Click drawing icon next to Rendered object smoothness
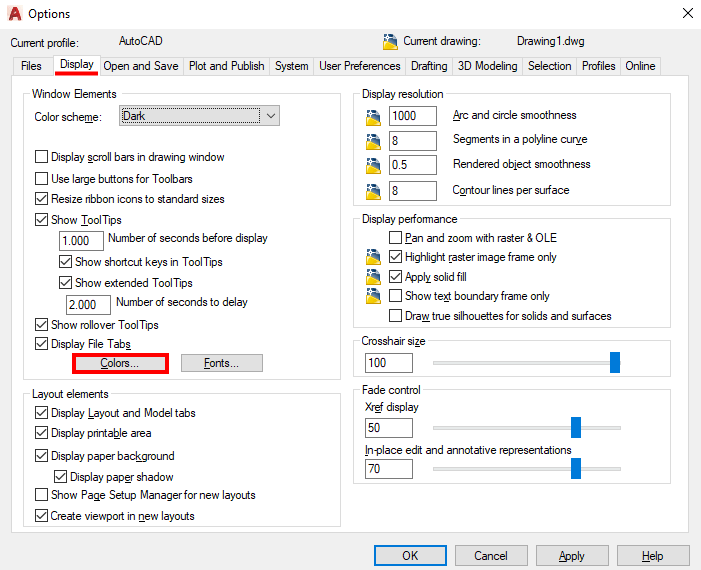701x570 pixels. (x=373, y=166)
